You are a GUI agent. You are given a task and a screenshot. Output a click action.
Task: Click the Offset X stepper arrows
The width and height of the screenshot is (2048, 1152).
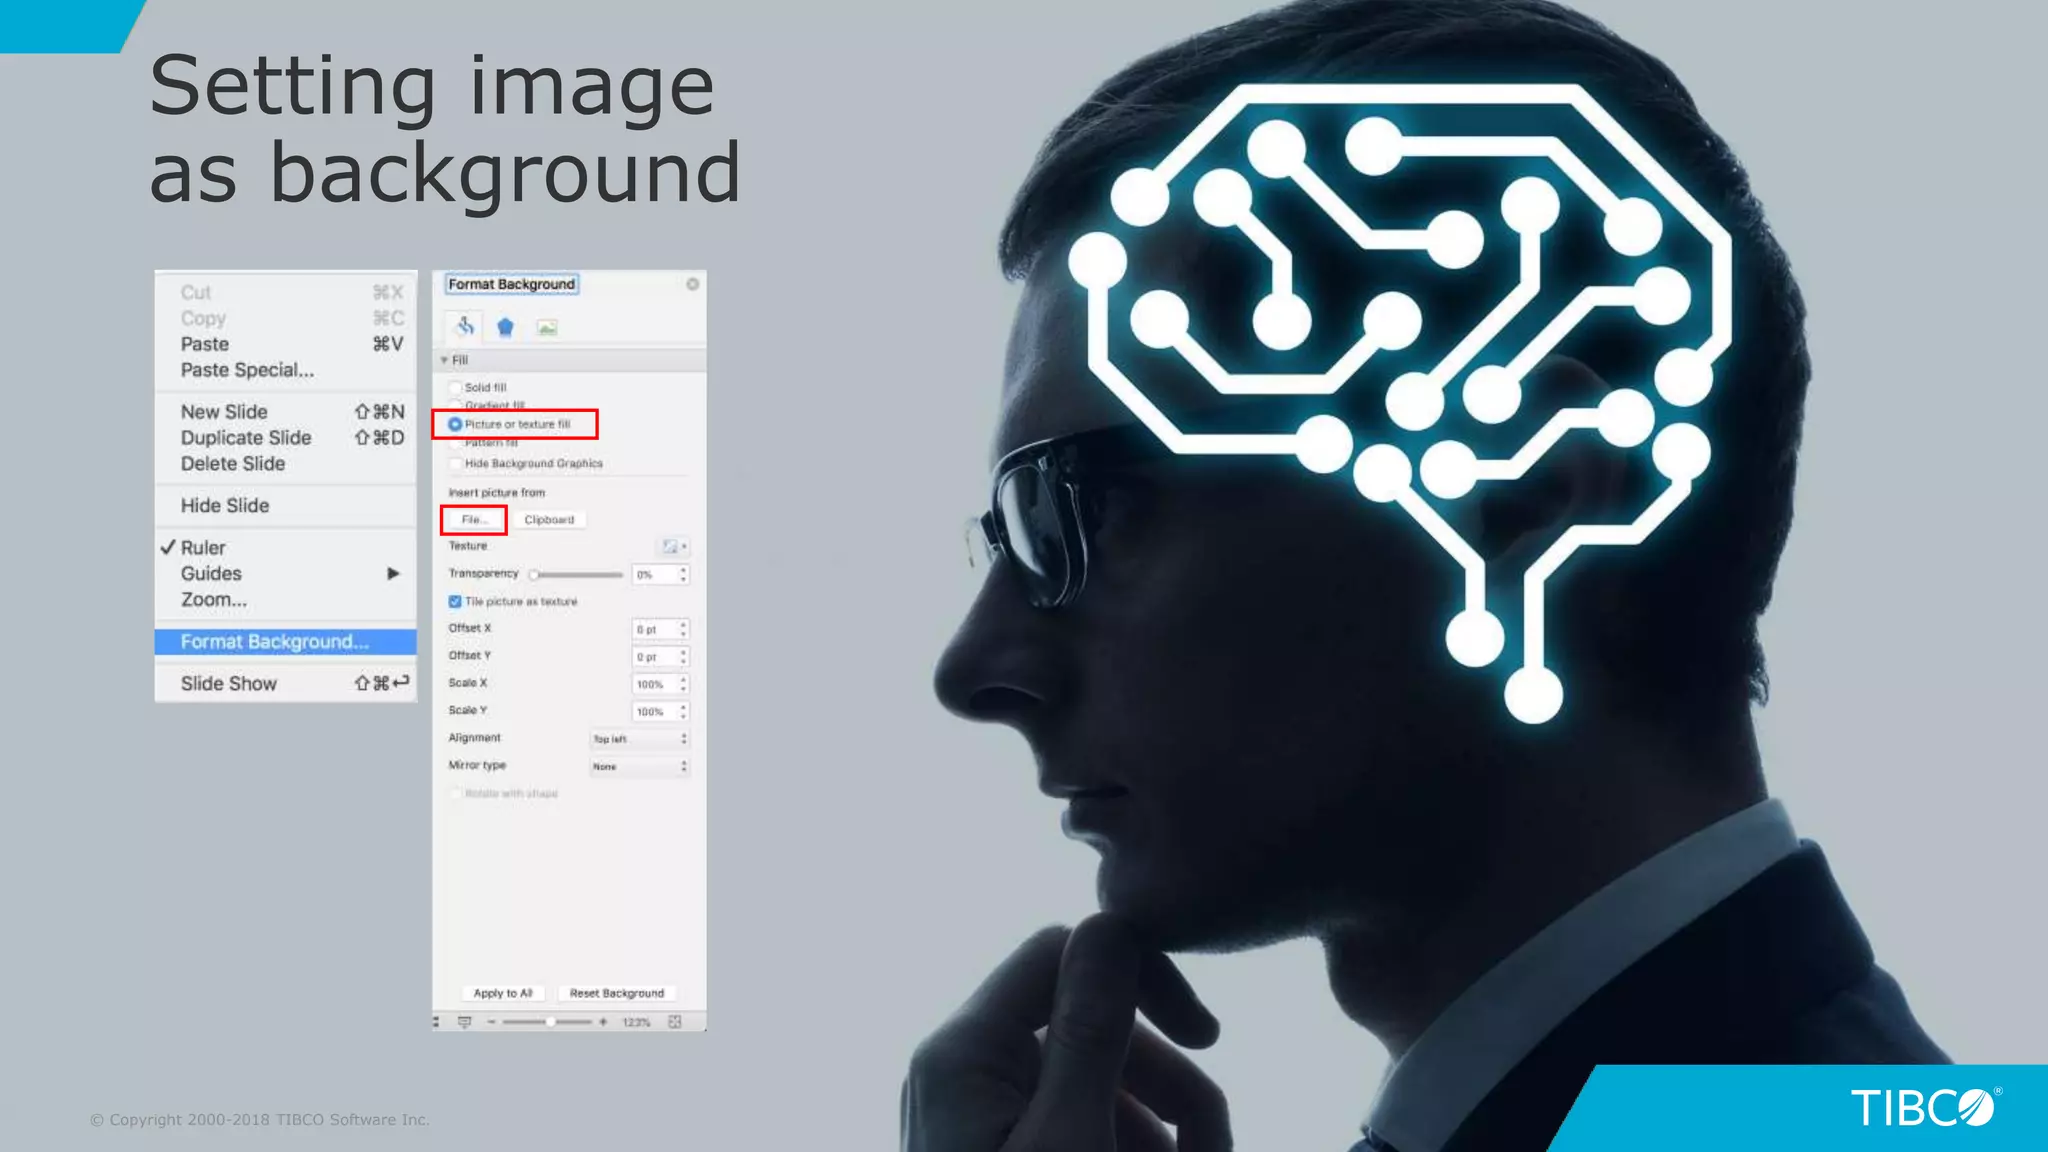pos(683,629)
